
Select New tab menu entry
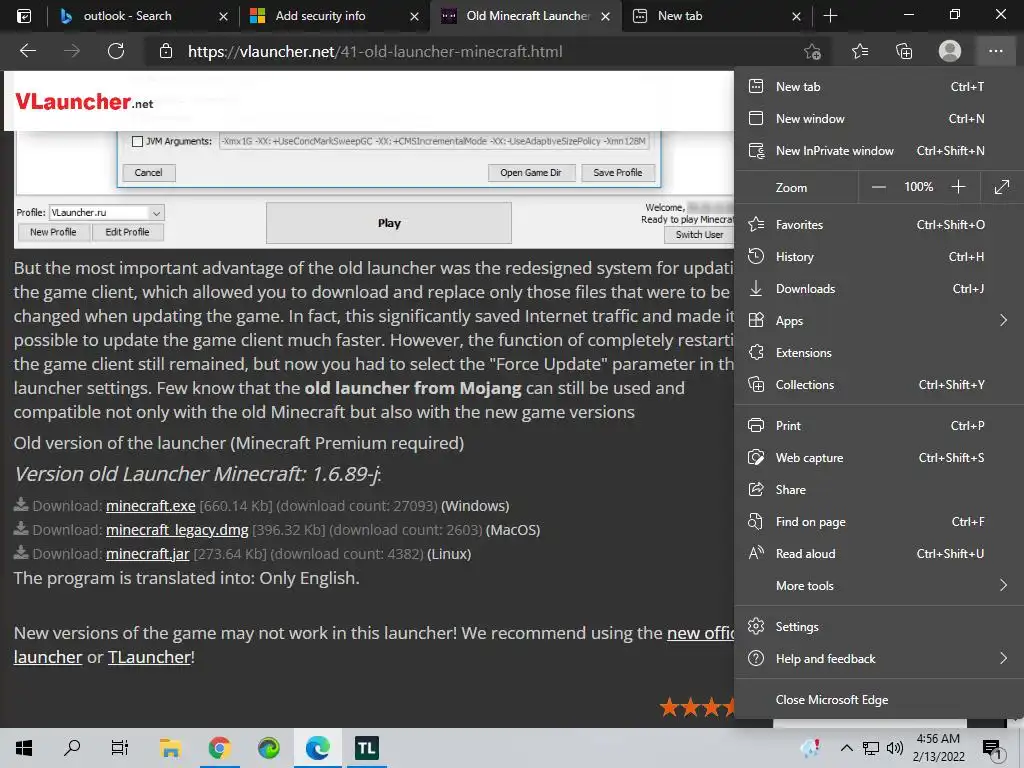[x=879, y=86]
